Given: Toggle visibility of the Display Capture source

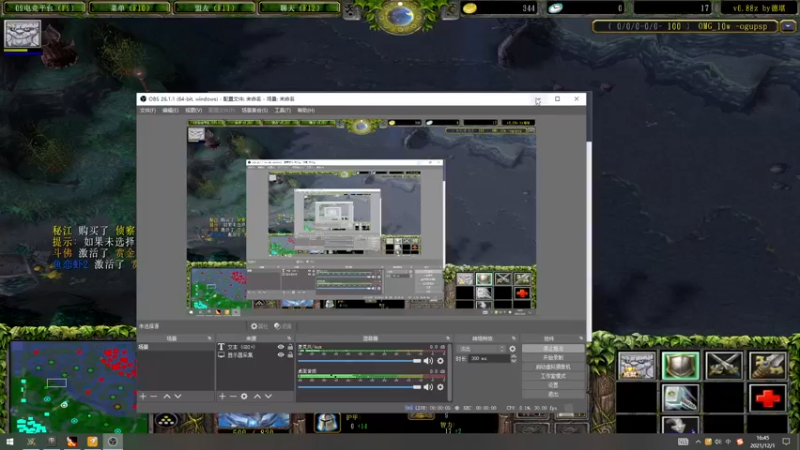Looking at the screenshot, I should [x=281, y=355].
